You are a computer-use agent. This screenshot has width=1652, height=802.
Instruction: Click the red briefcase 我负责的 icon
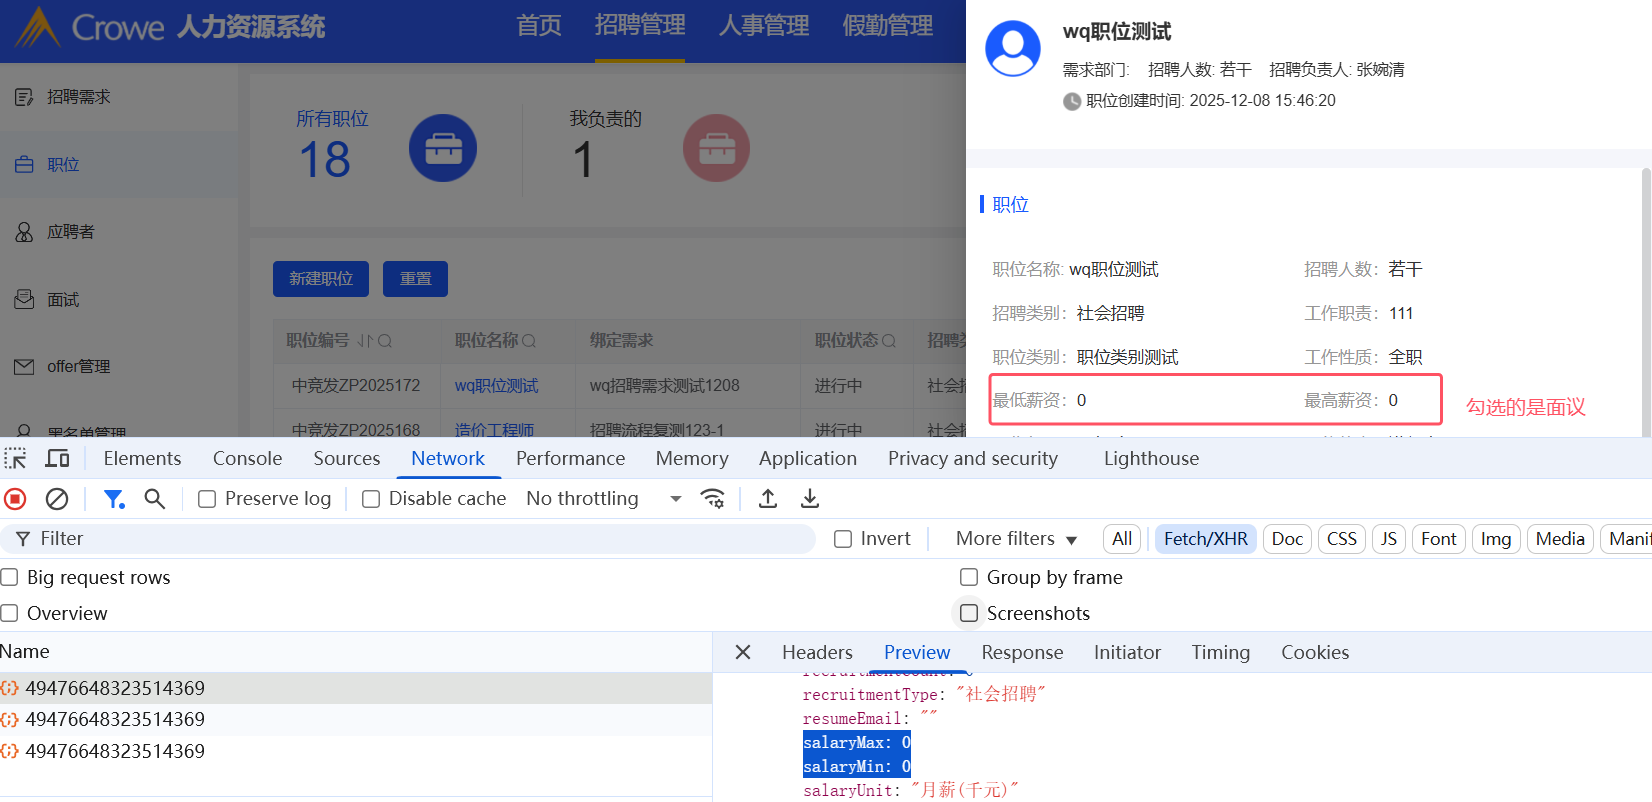716,148
